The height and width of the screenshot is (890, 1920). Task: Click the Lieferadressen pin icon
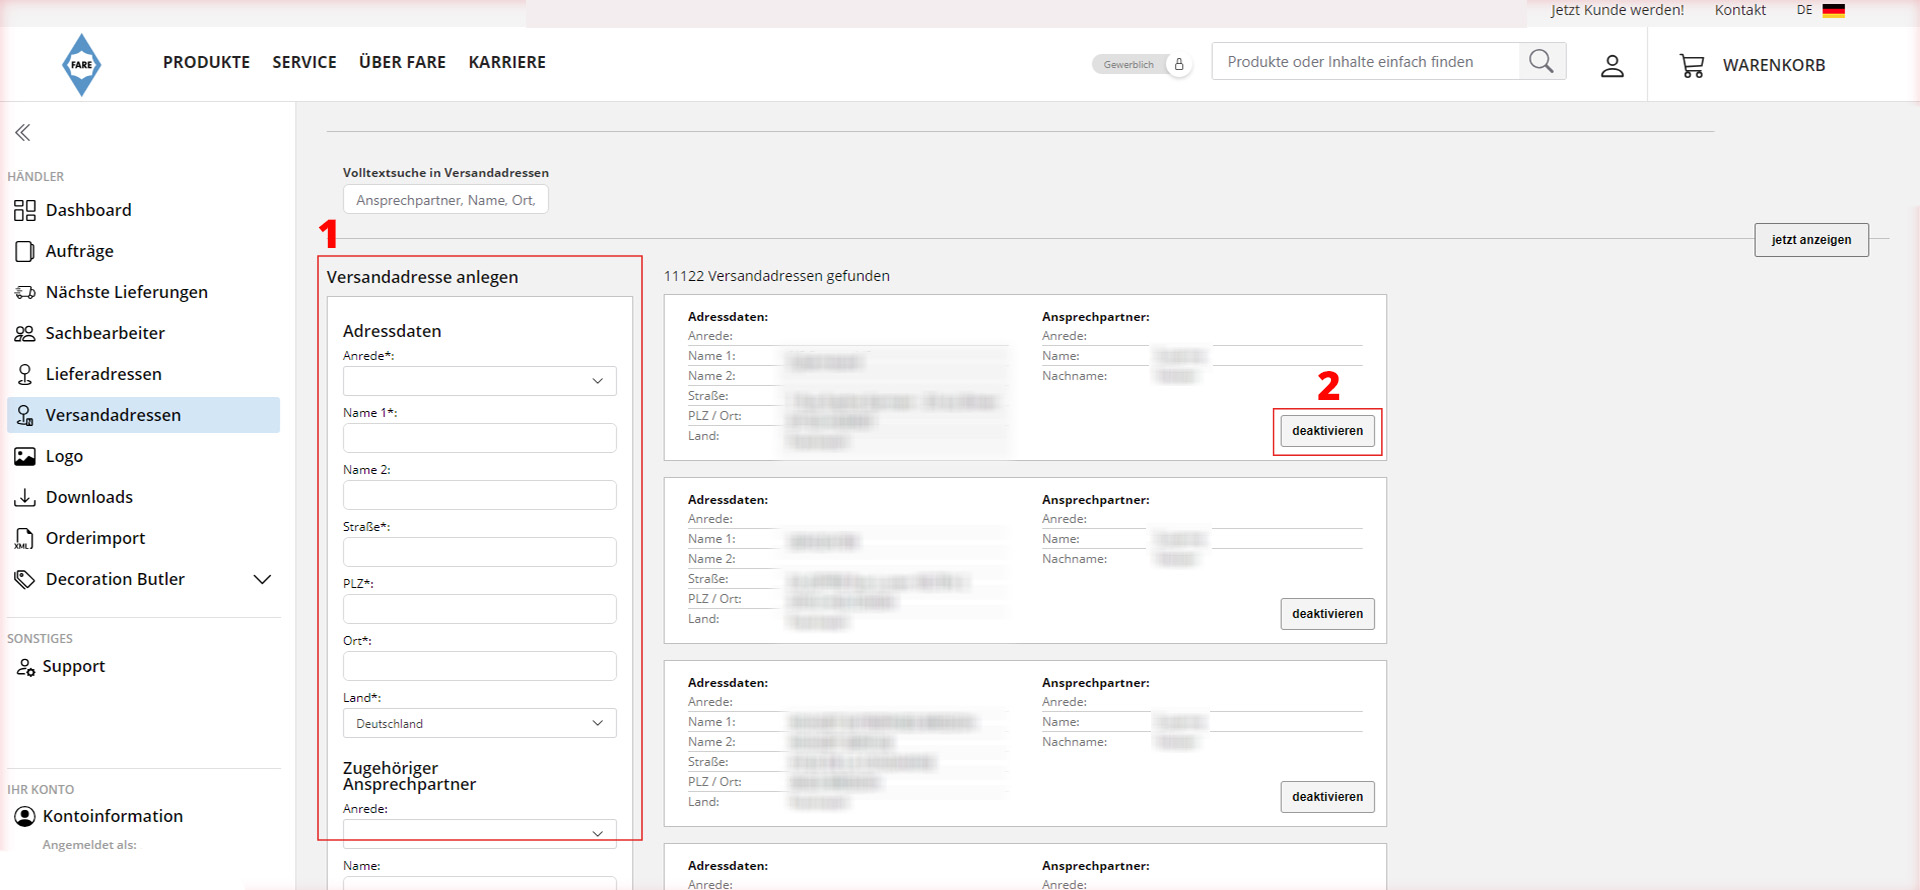[x=25, y=374]
